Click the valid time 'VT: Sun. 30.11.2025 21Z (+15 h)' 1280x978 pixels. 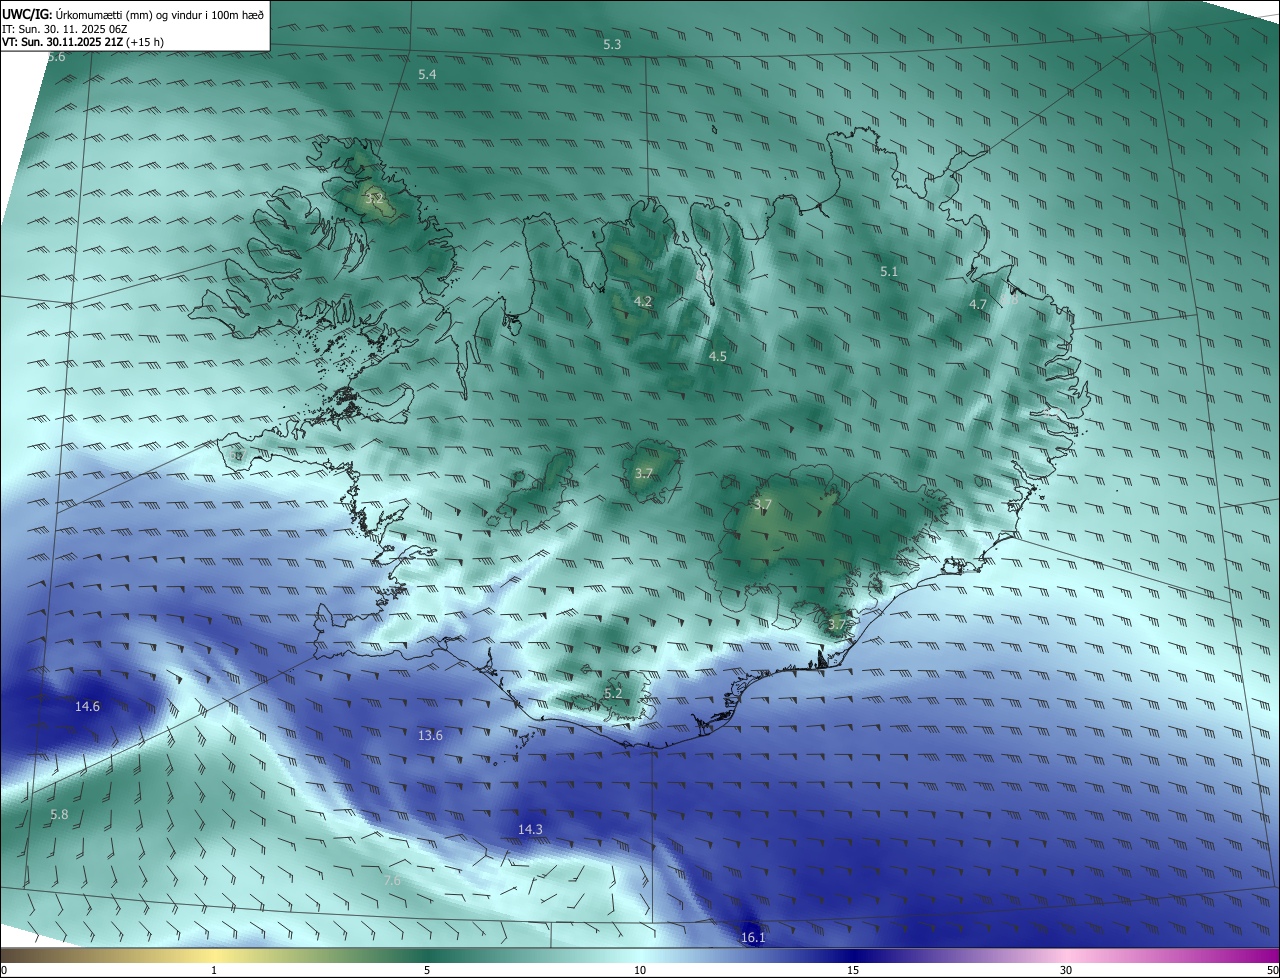[x=83, y=43]
